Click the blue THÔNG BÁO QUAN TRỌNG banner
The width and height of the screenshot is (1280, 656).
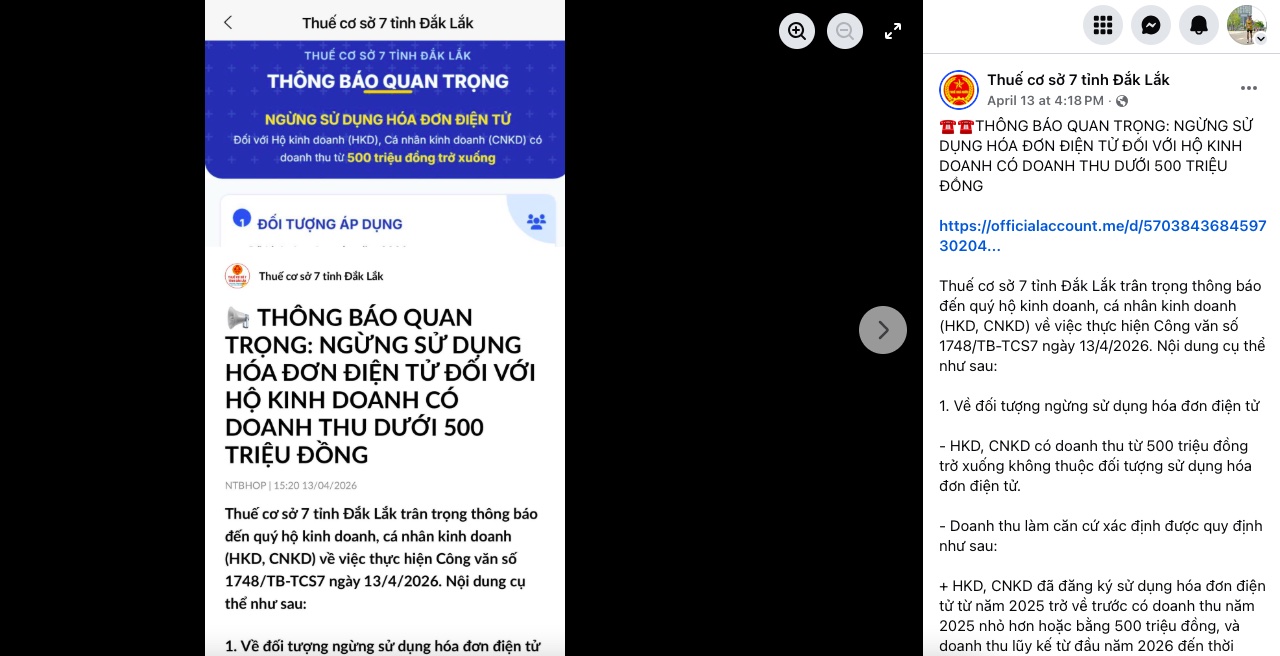386,109
